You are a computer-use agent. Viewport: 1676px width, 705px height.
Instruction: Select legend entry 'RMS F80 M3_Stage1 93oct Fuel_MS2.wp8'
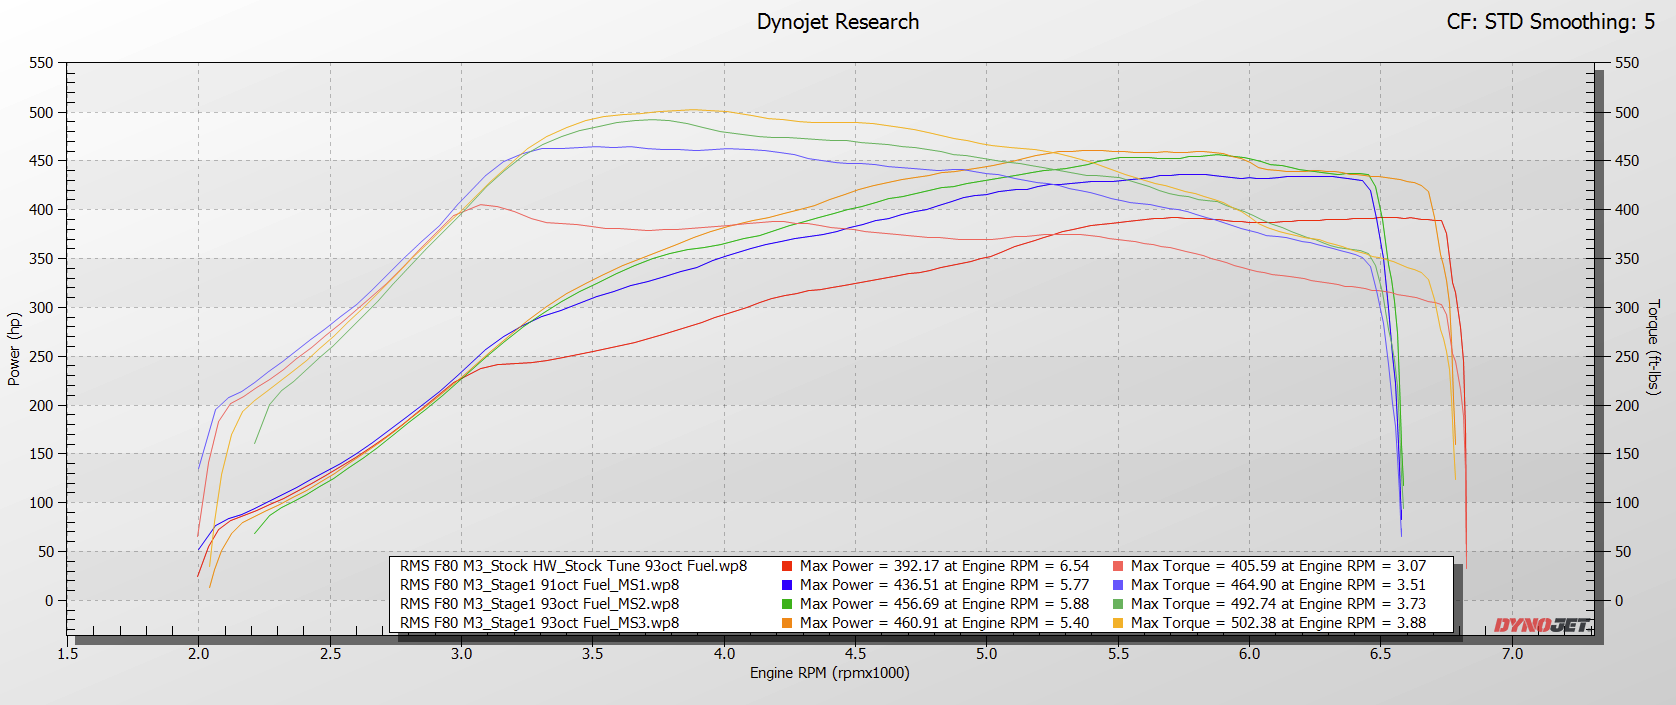coord(539,604)
